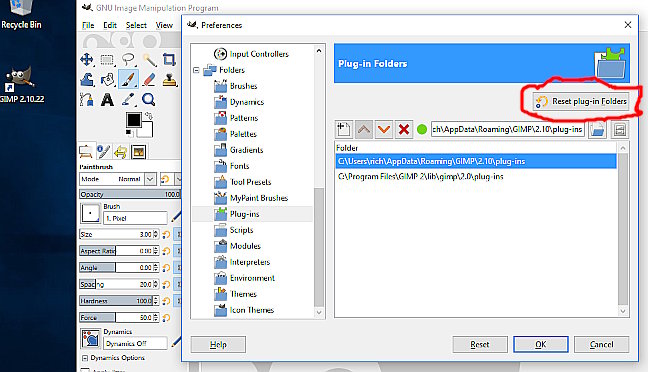Adjust the Hardness stepper arrows
The width and height of the screenshot is (648, 372).
[156, 301]
